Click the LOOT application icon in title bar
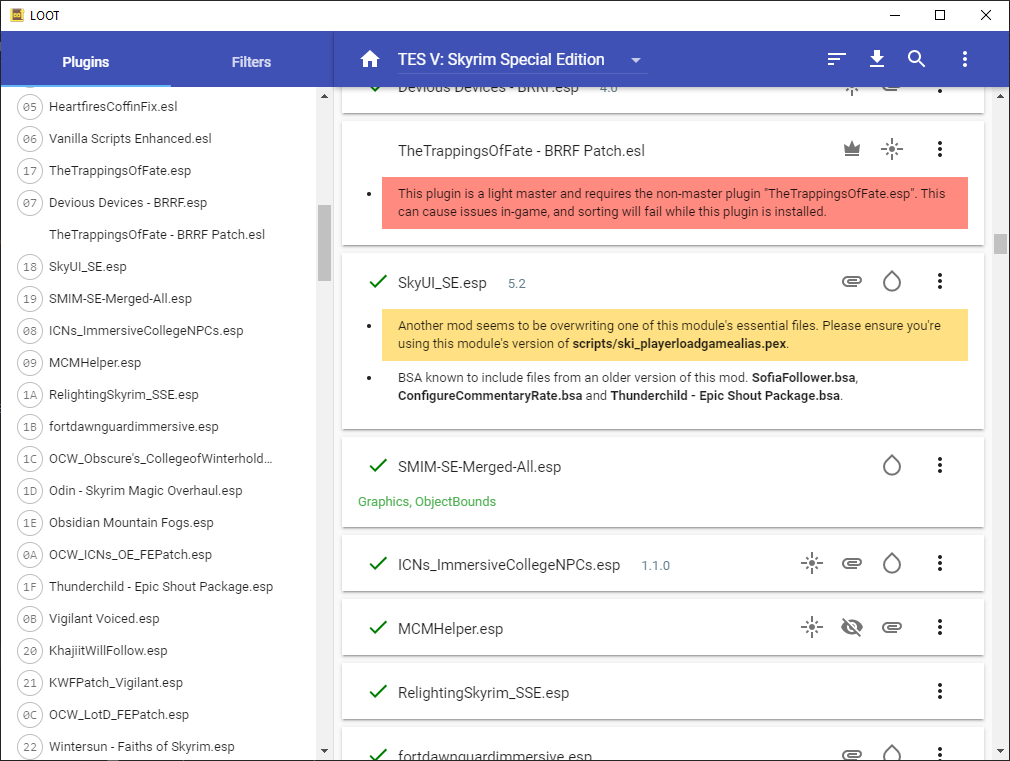The image size is (1010, 761). pos(17,15)
